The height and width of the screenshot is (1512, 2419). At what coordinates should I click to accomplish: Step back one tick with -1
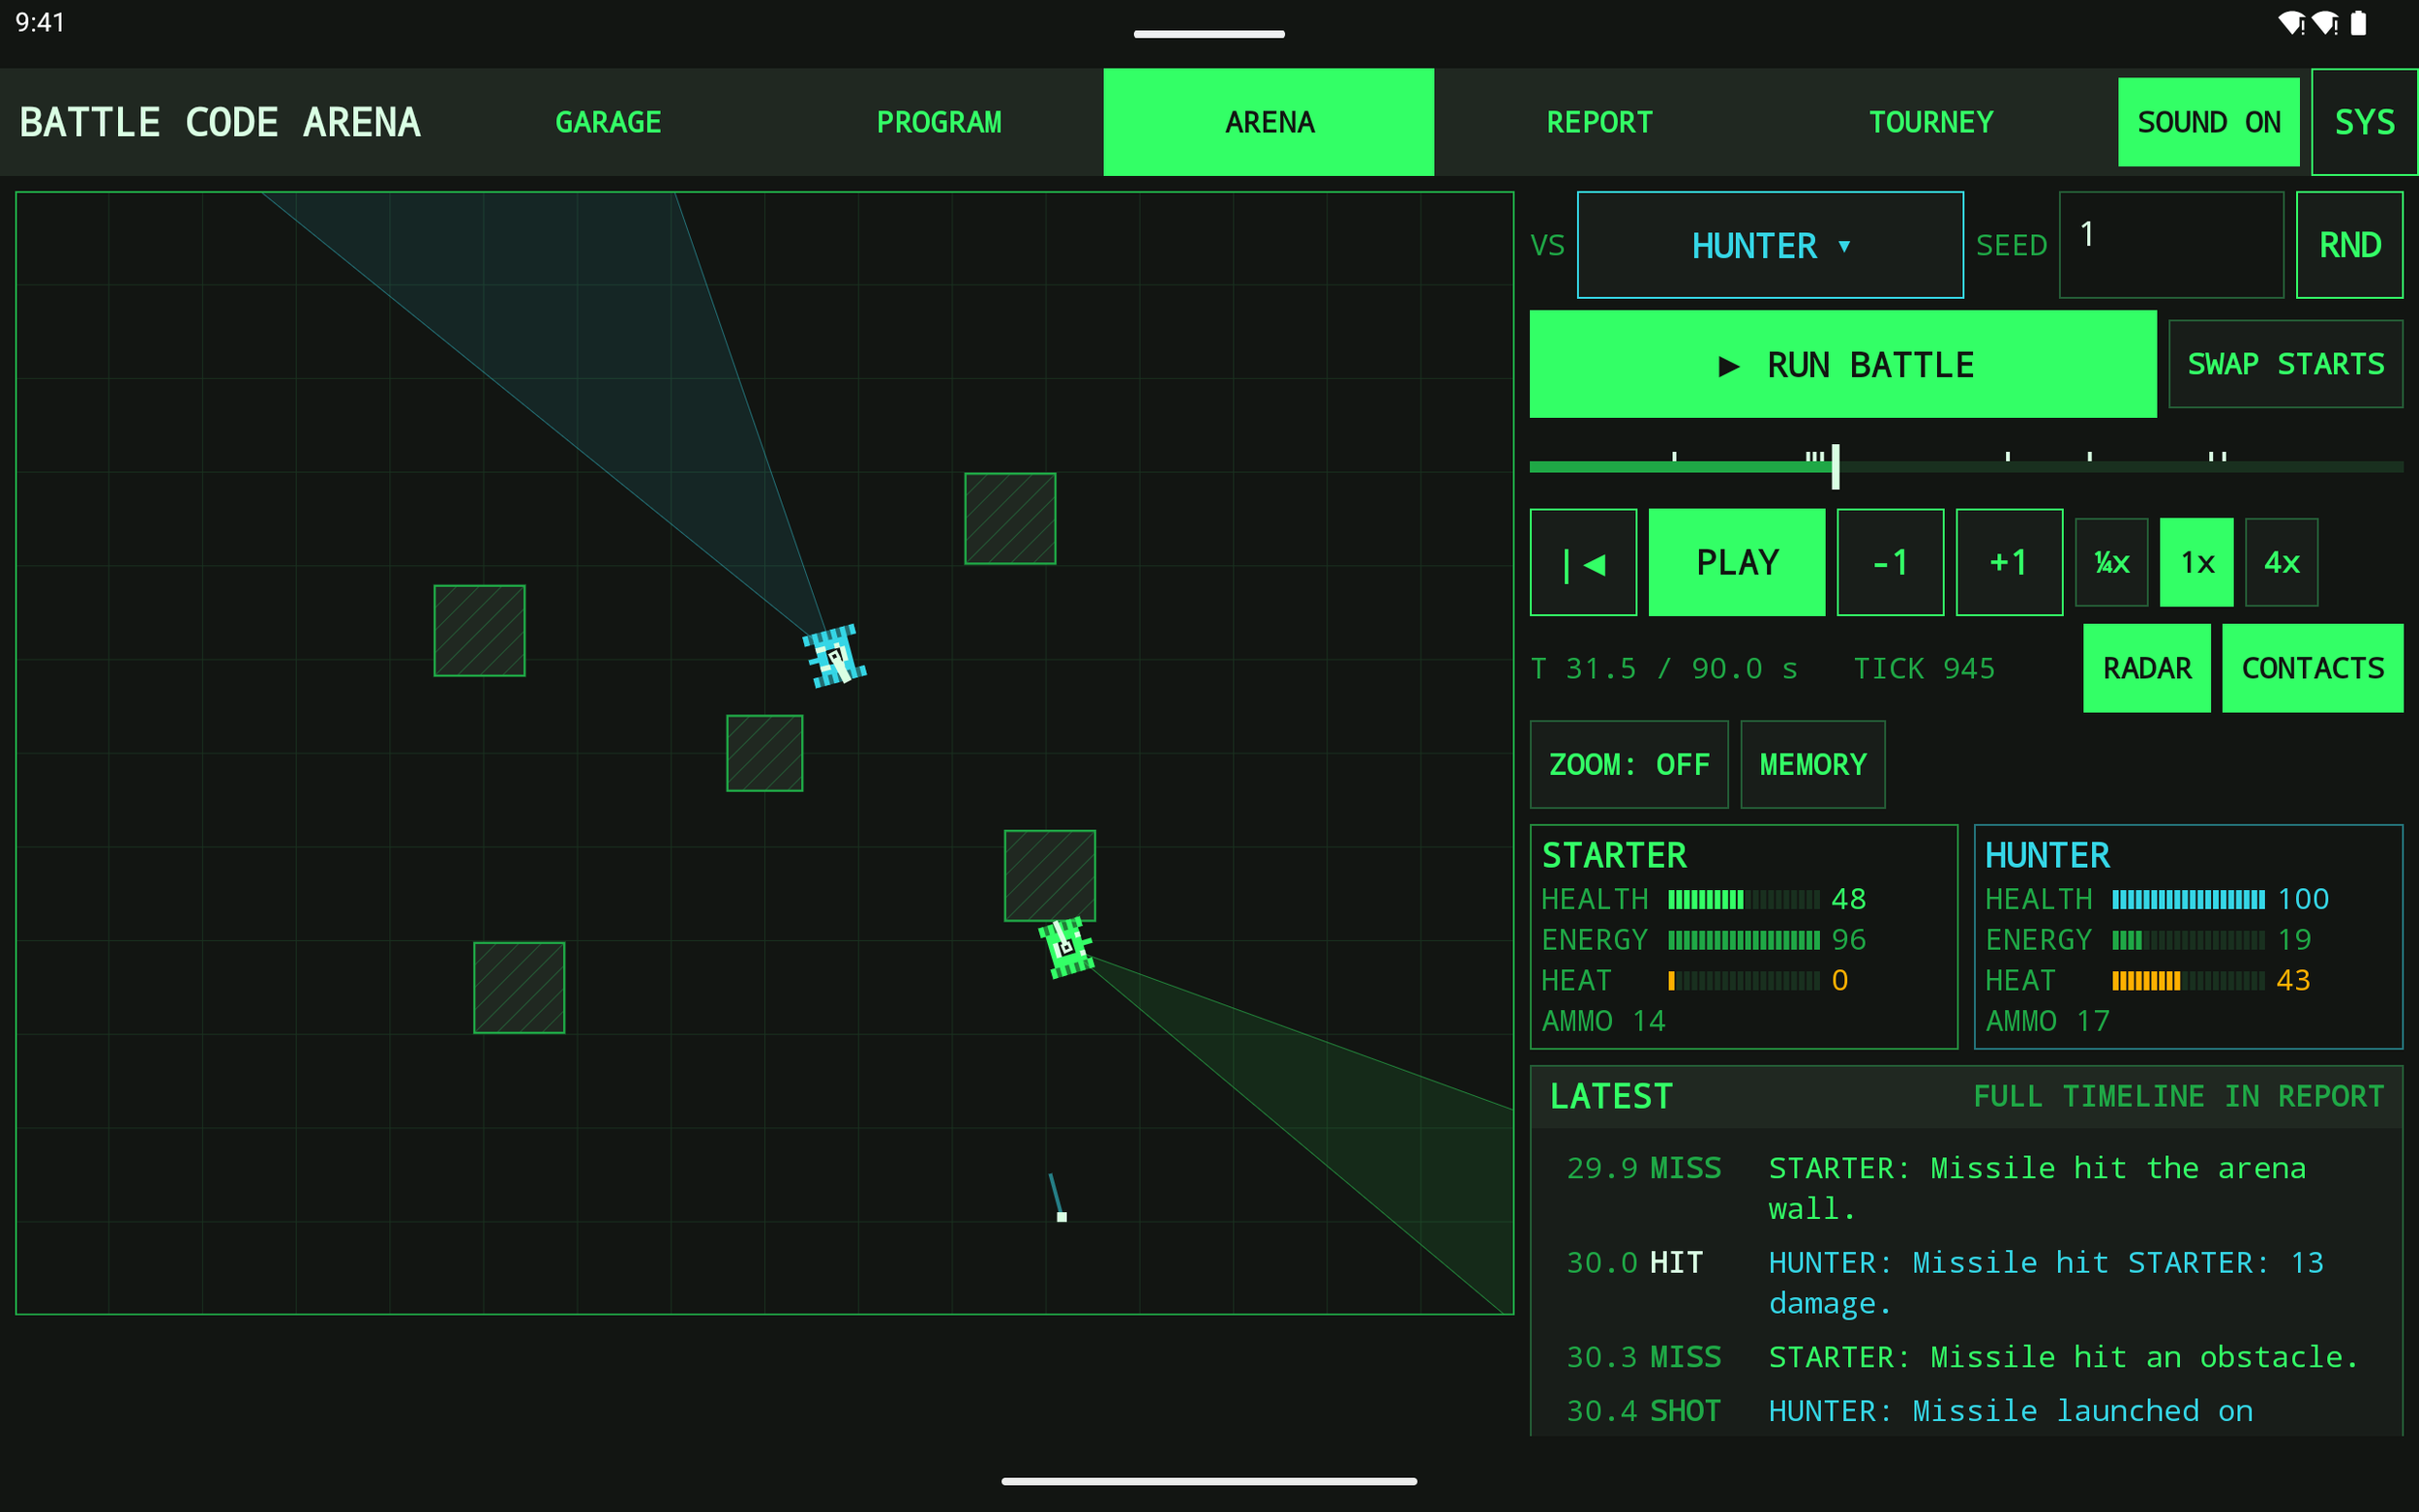[x=1890, y=562]
